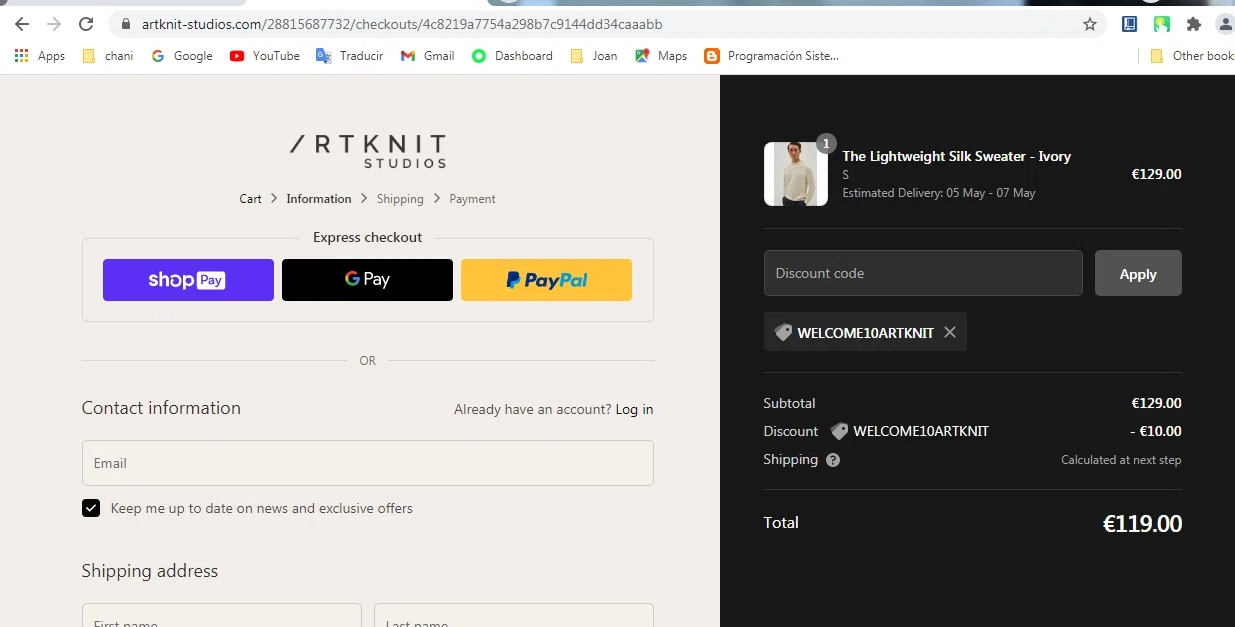Pay with PayPal button
This screenshot has width=1235, height=627.
[x=546, y=280]
